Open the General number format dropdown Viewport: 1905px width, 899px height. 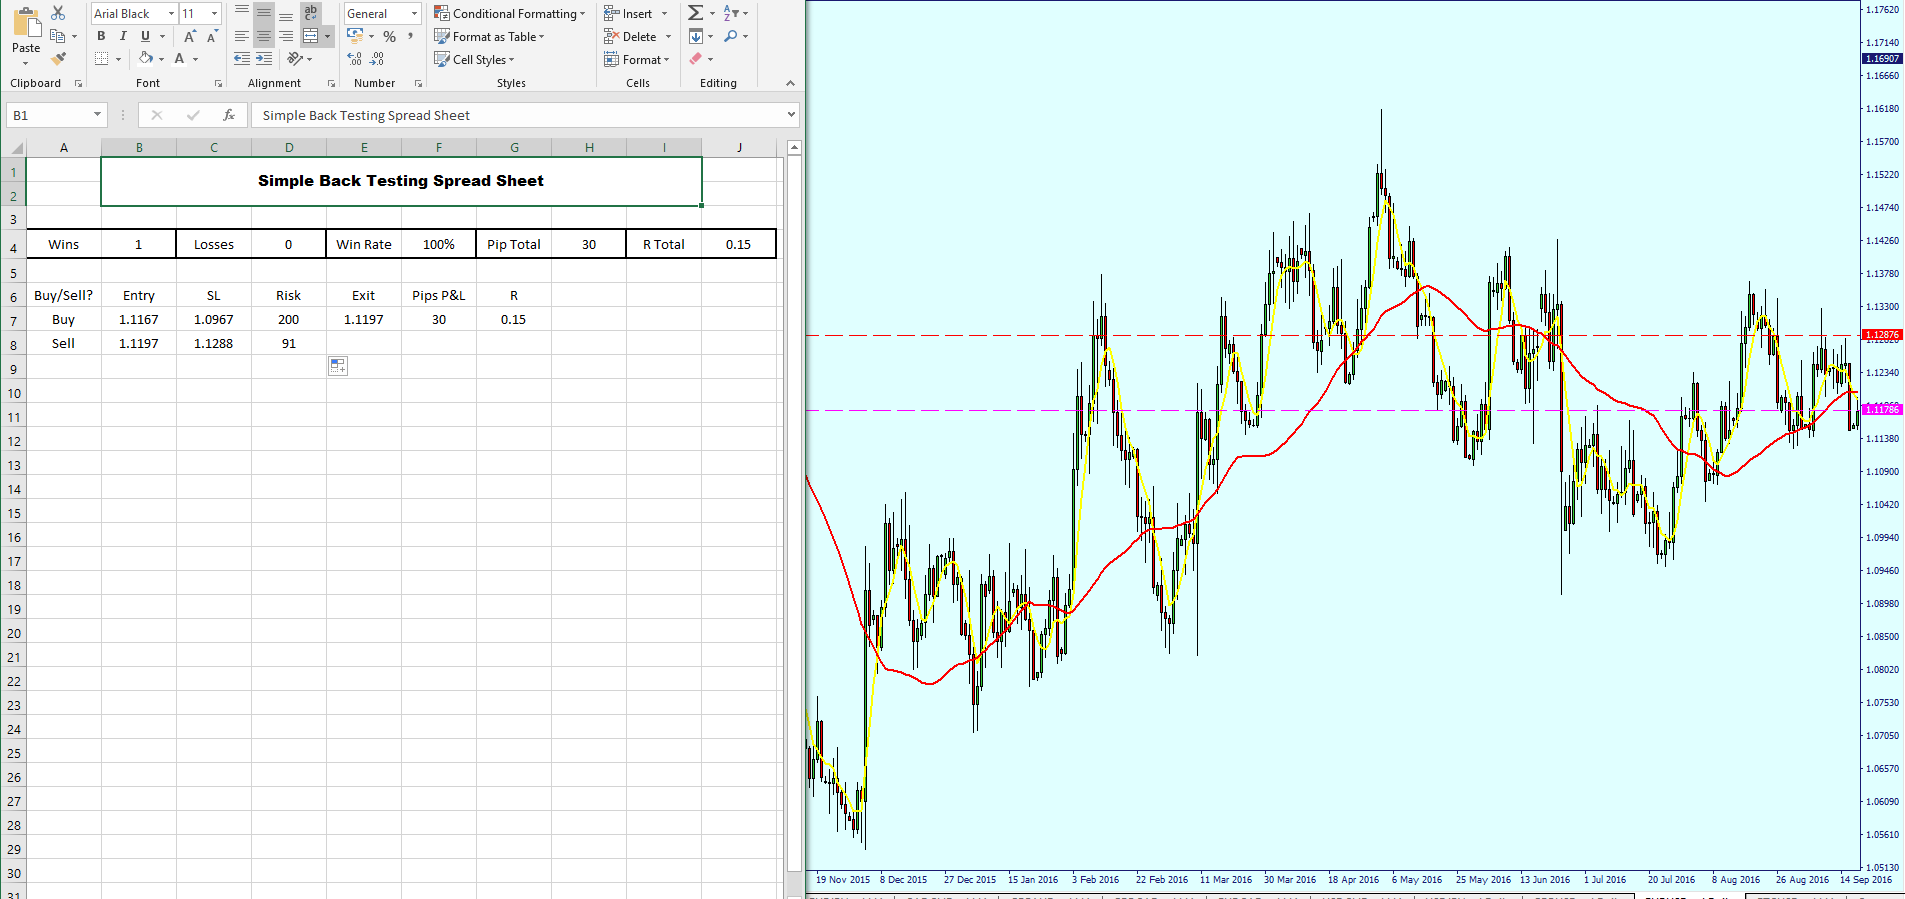414,13
